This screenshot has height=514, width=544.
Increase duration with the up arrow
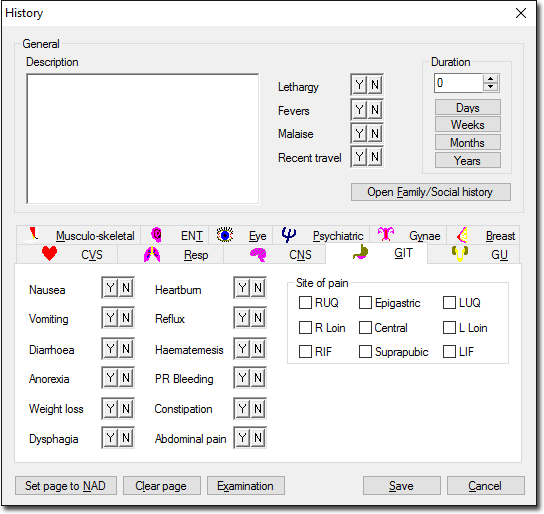[490, 79]
